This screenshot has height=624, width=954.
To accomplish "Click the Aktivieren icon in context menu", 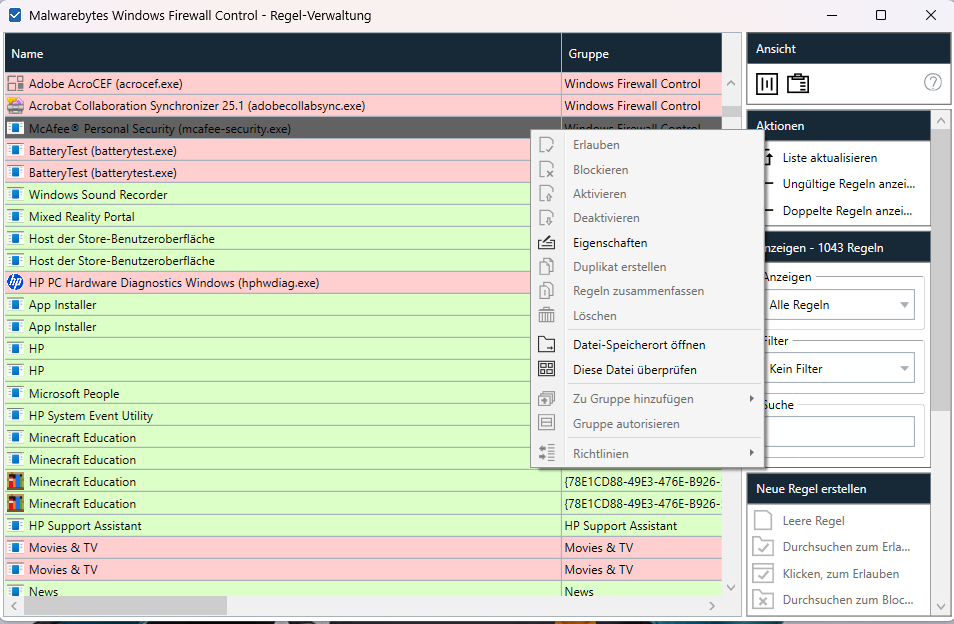I will [x=546, y=193].
